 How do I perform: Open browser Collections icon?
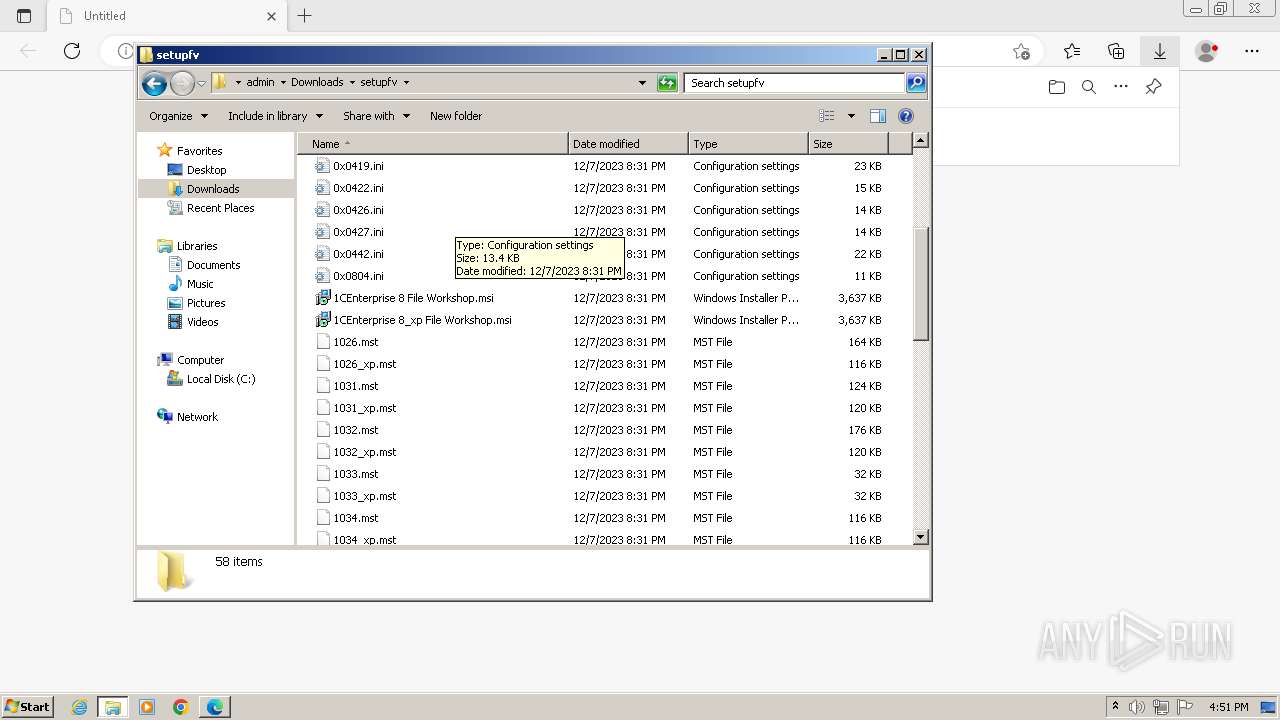point(1116,51)
